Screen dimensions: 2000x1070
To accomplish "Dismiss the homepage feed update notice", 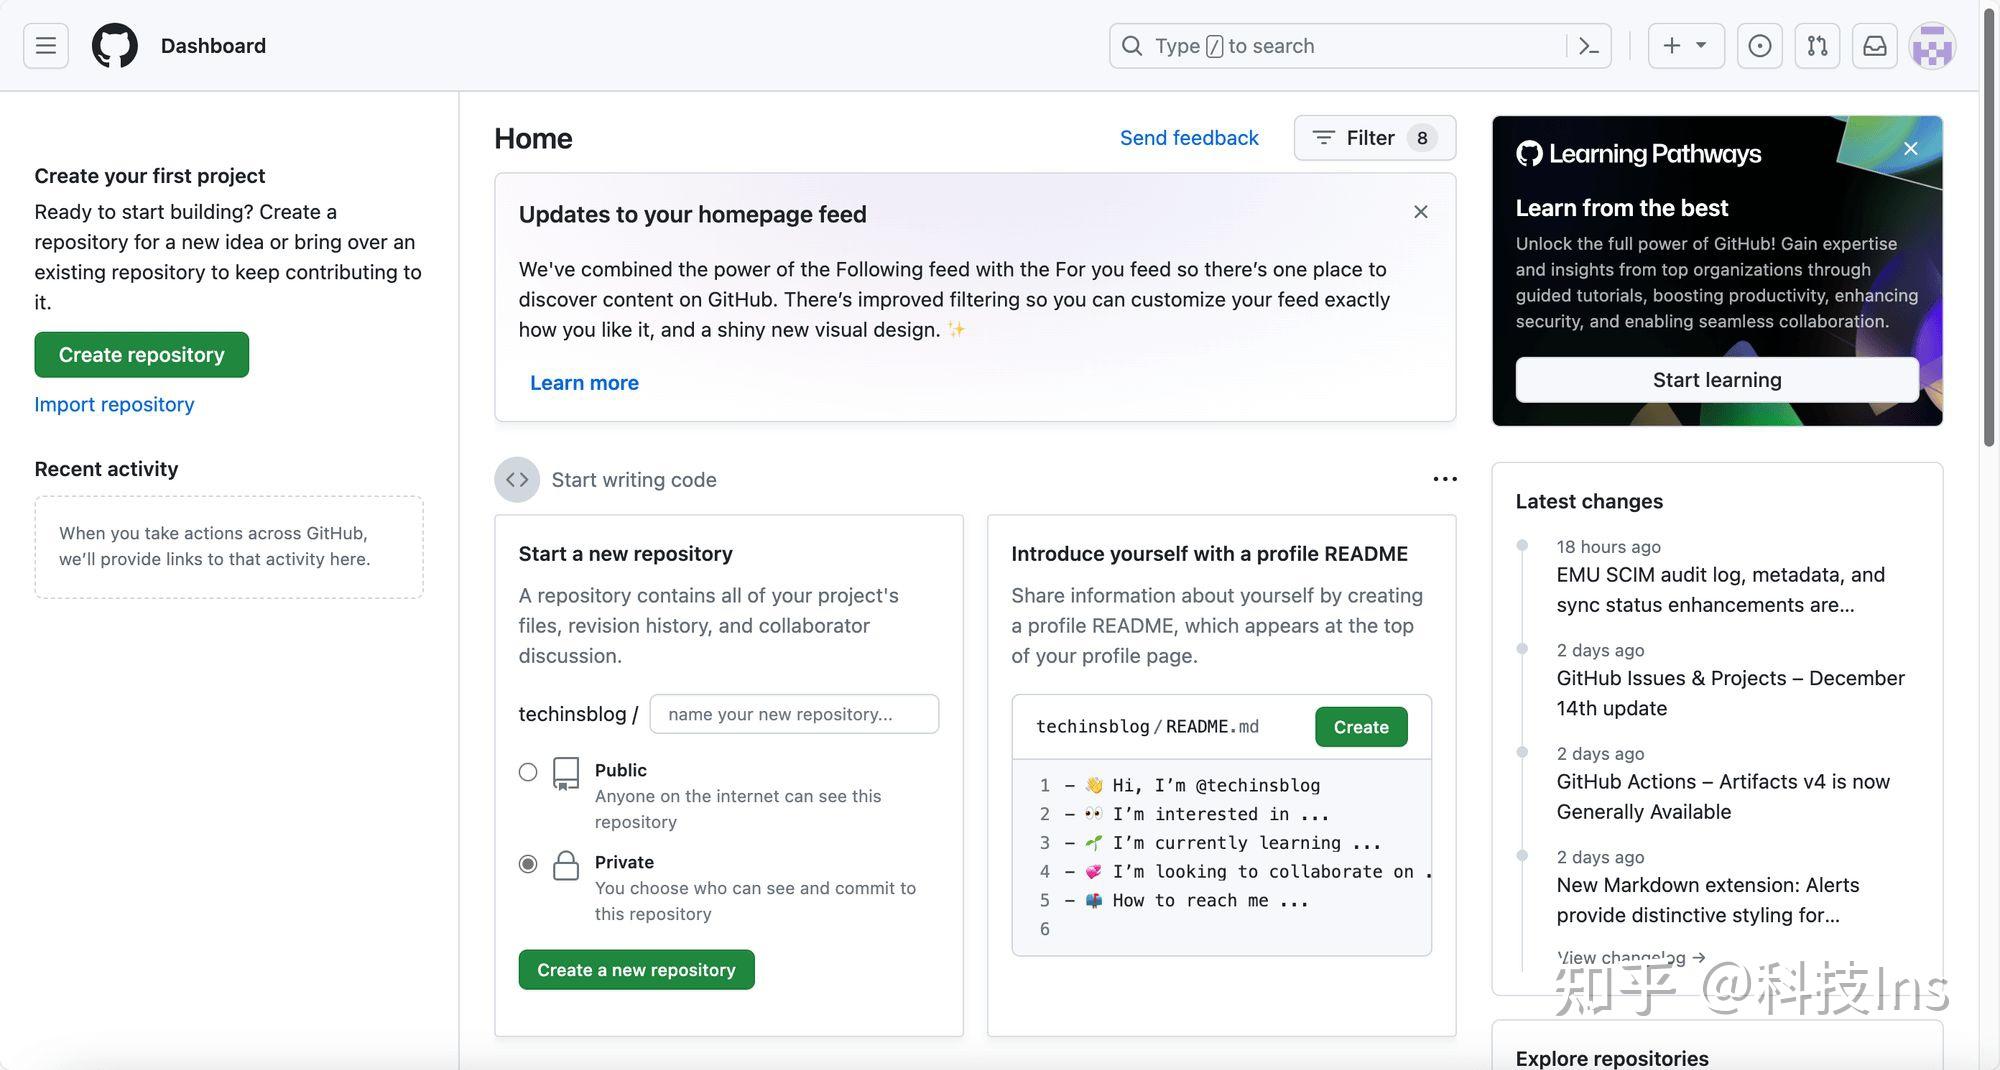I will (1421, 212).
